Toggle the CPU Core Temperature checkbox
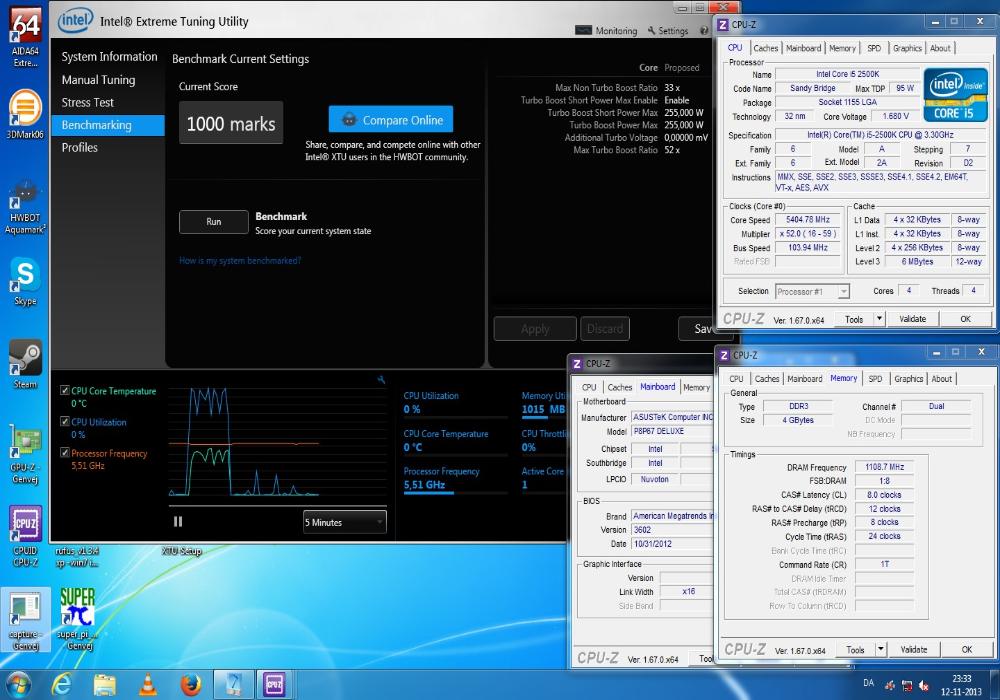 [x=64, y=390]
